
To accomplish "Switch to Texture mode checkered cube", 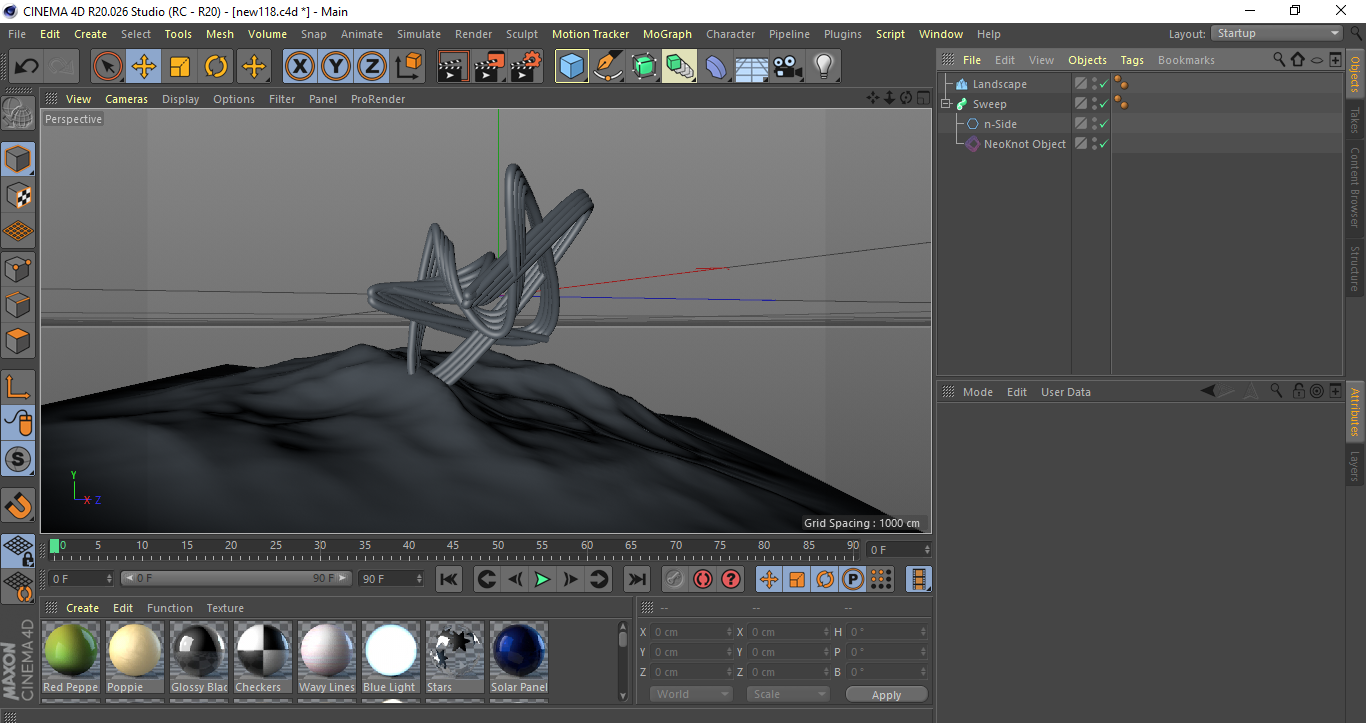I will (x=18, y=195).
